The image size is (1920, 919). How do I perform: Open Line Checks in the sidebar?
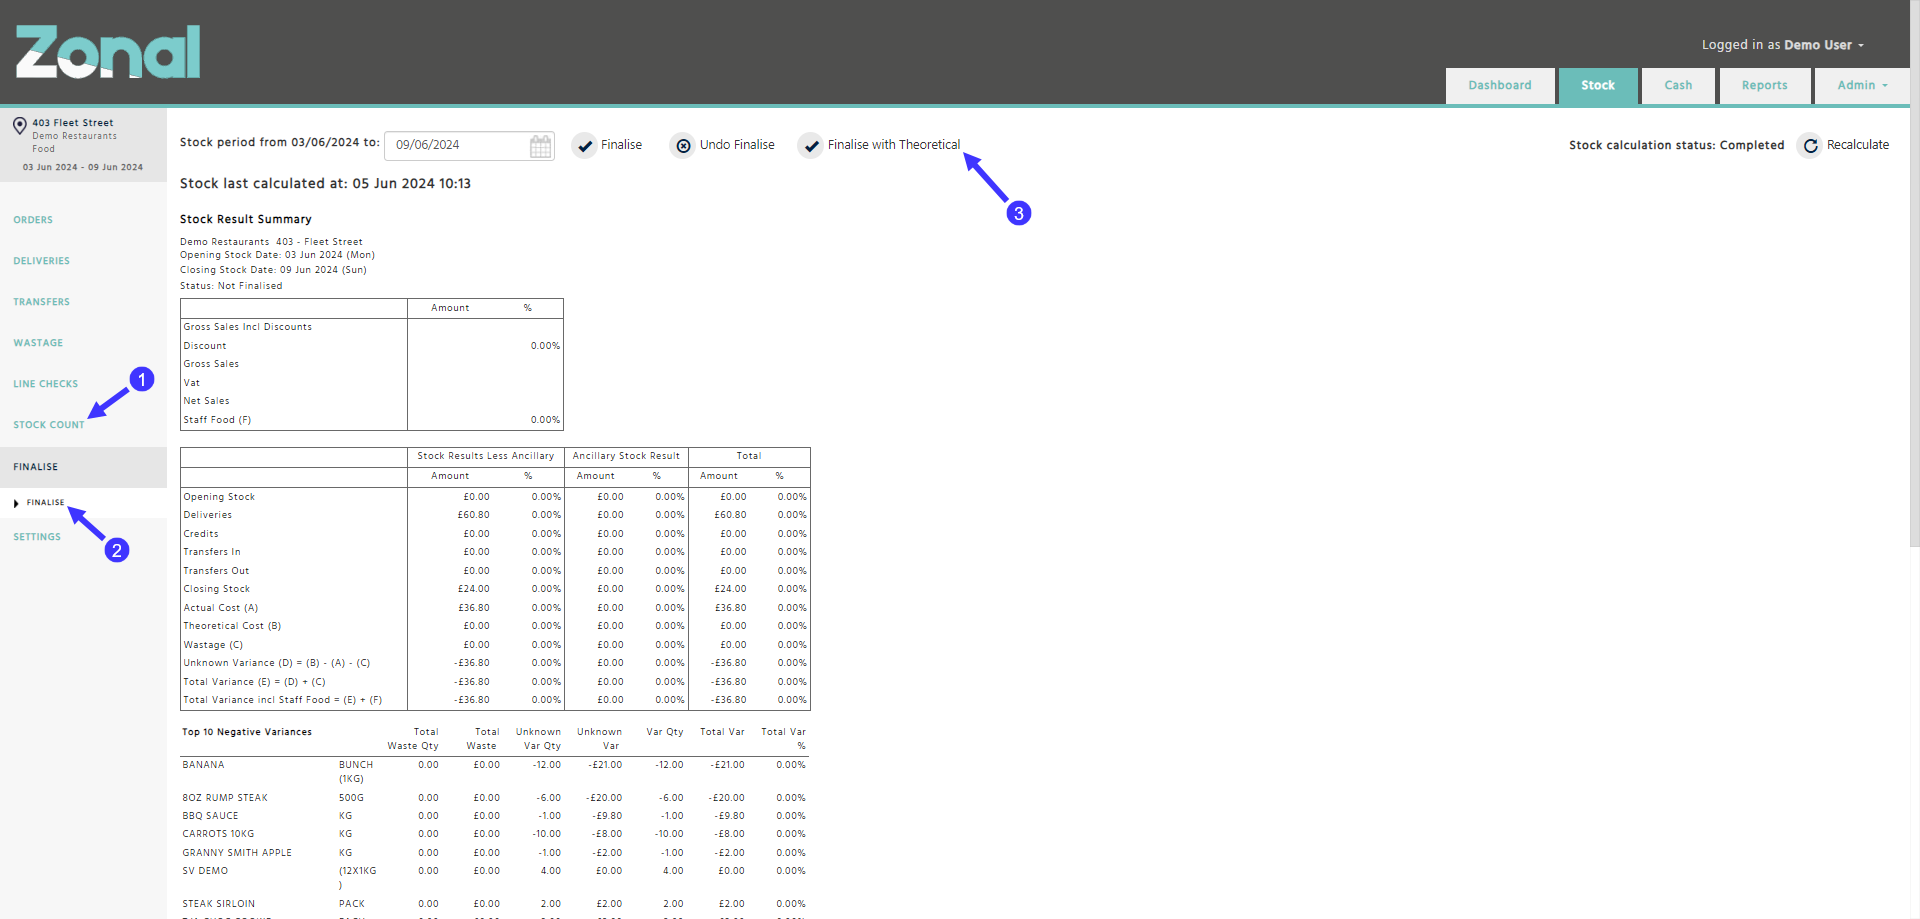[x=45, y=384]
